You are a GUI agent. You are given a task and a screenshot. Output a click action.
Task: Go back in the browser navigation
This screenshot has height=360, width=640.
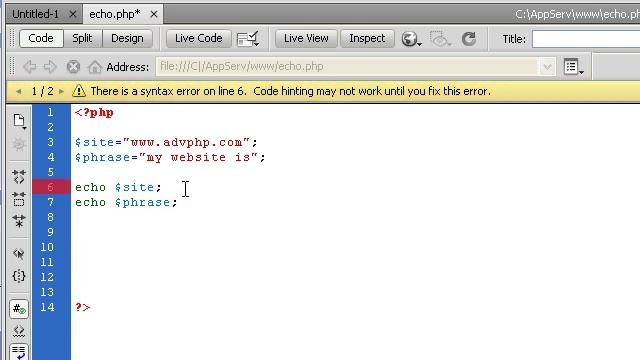click(x=29, y=67)
